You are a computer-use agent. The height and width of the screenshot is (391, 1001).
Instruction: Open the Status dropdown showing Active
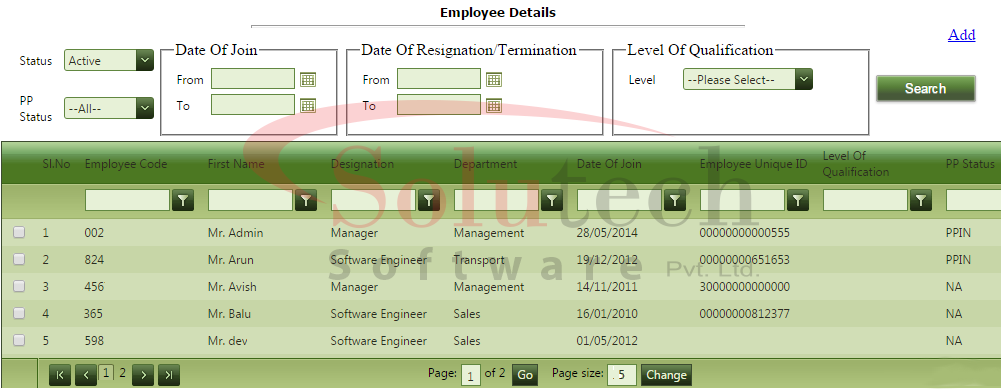click(109, 61)
